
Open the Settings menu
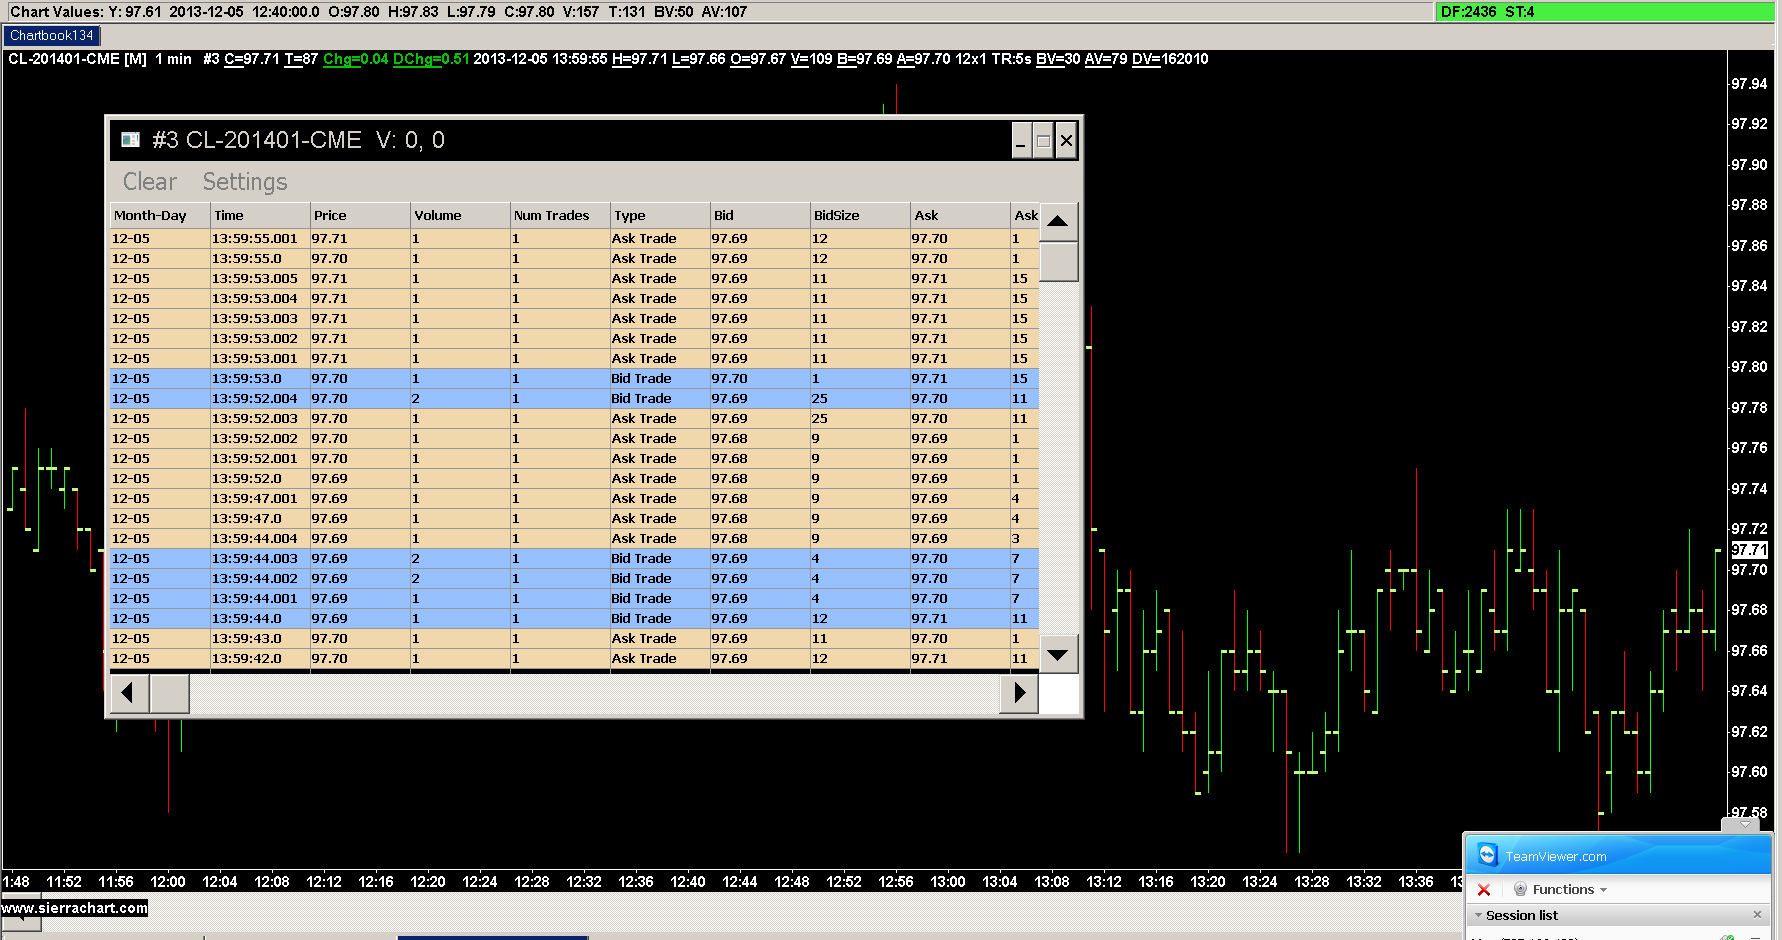245,181
